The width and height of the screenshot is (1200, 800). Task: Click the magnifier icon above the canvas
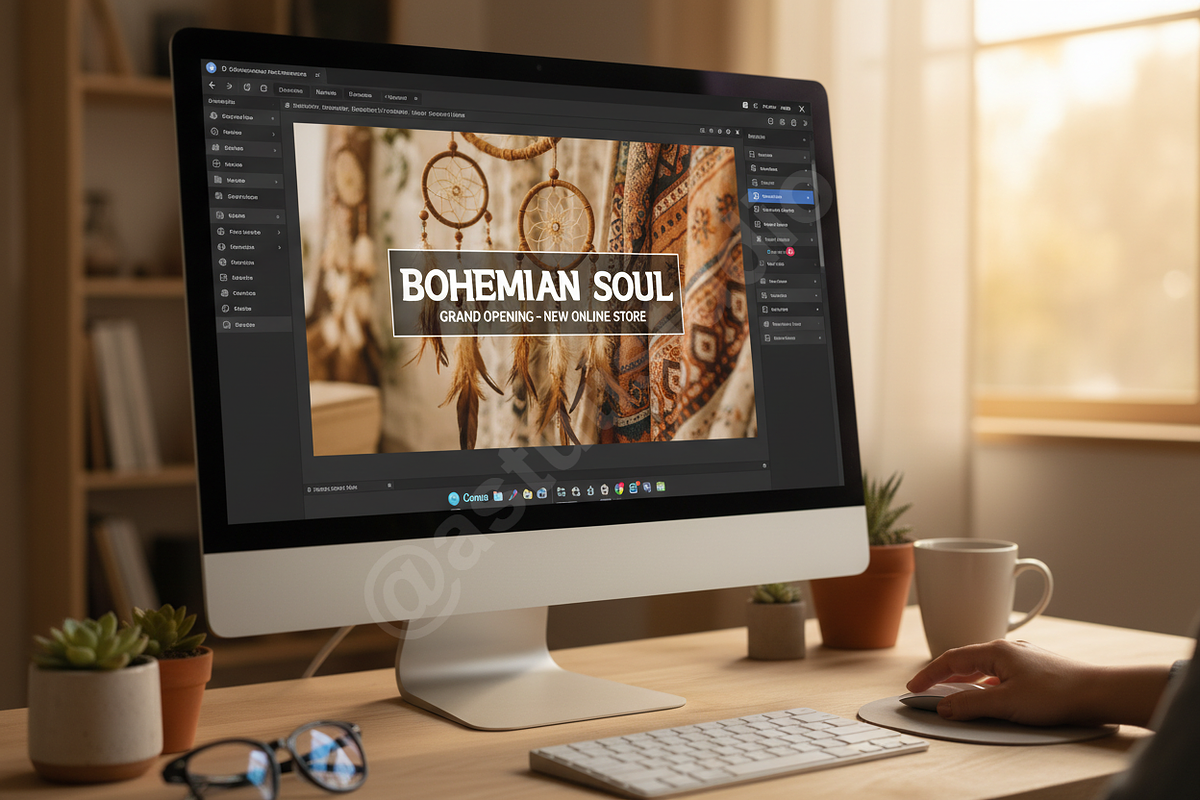coord(702,131)
